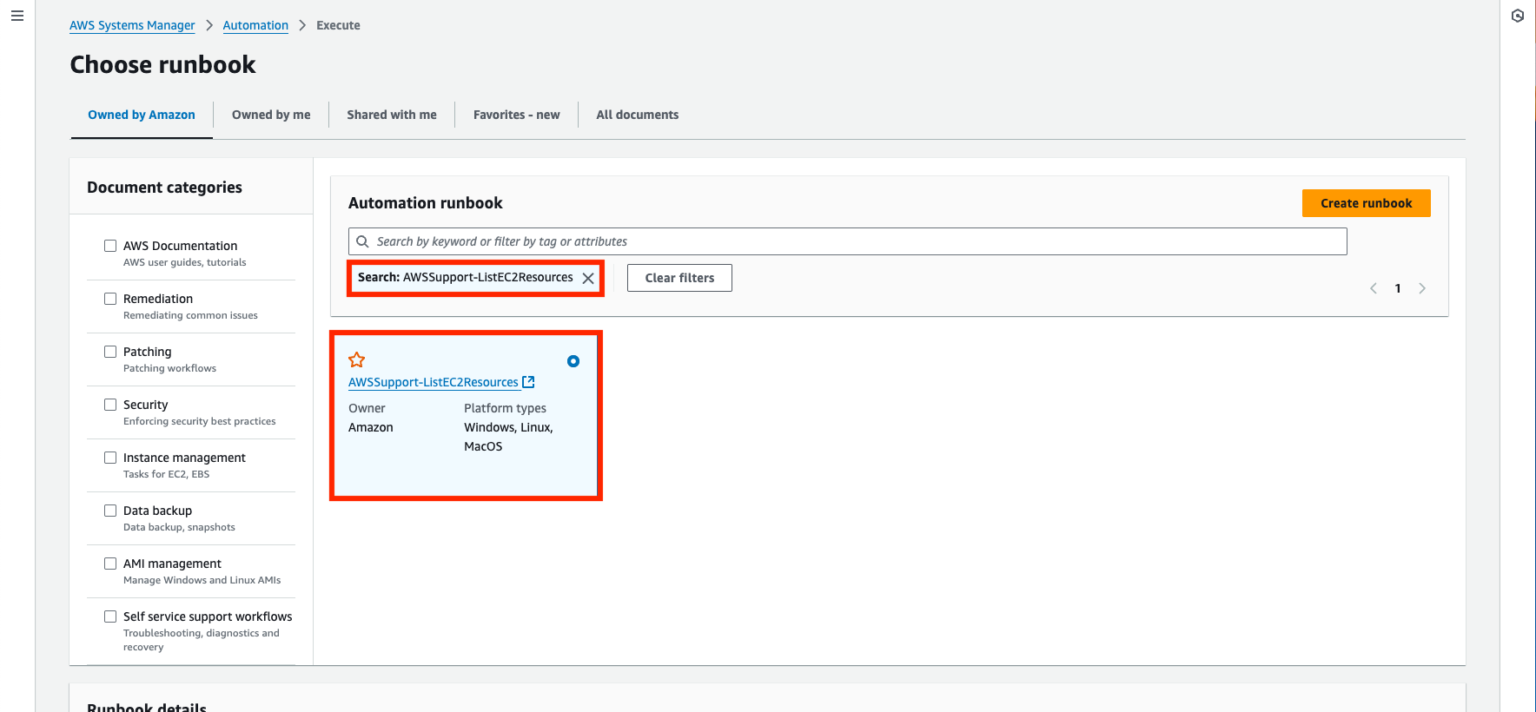Open the navigation sidebar menu
This screenshot has width=1536, height=712.
click(x=16, y=15)
